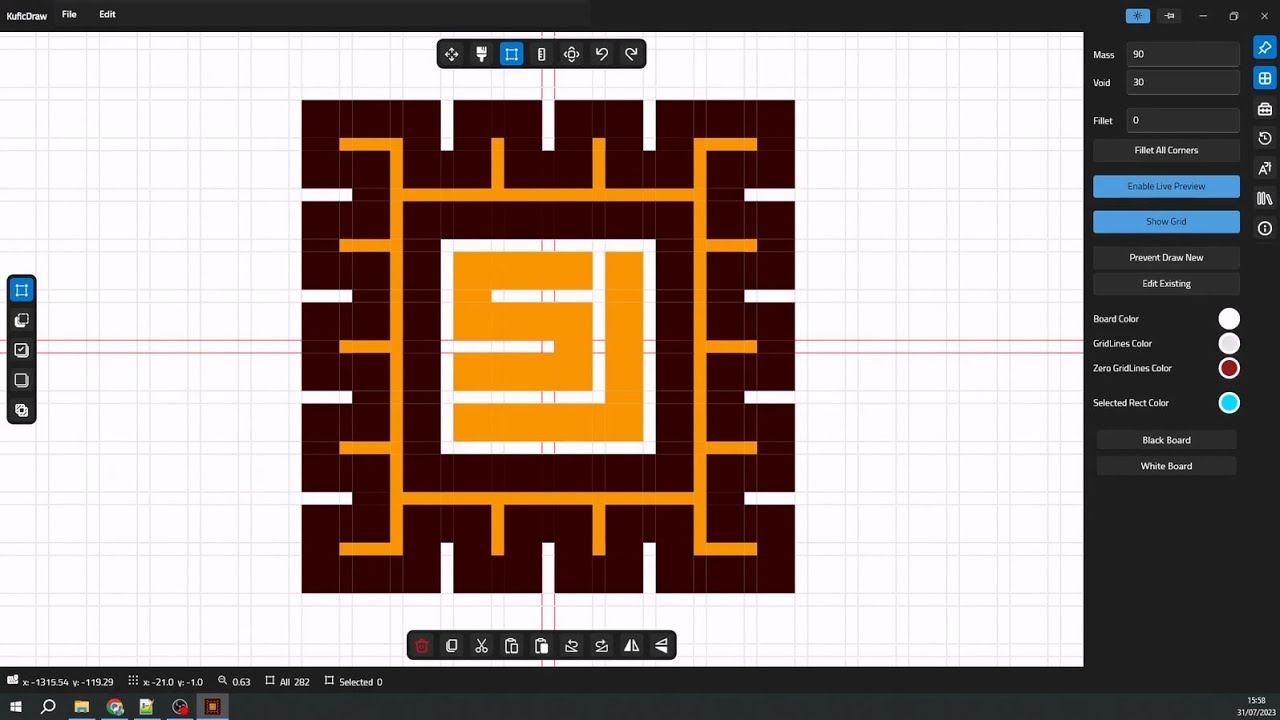Screen dimensions: 1280x720
Task: Delete selection with red trash icon
Action: tap(421, 646)
